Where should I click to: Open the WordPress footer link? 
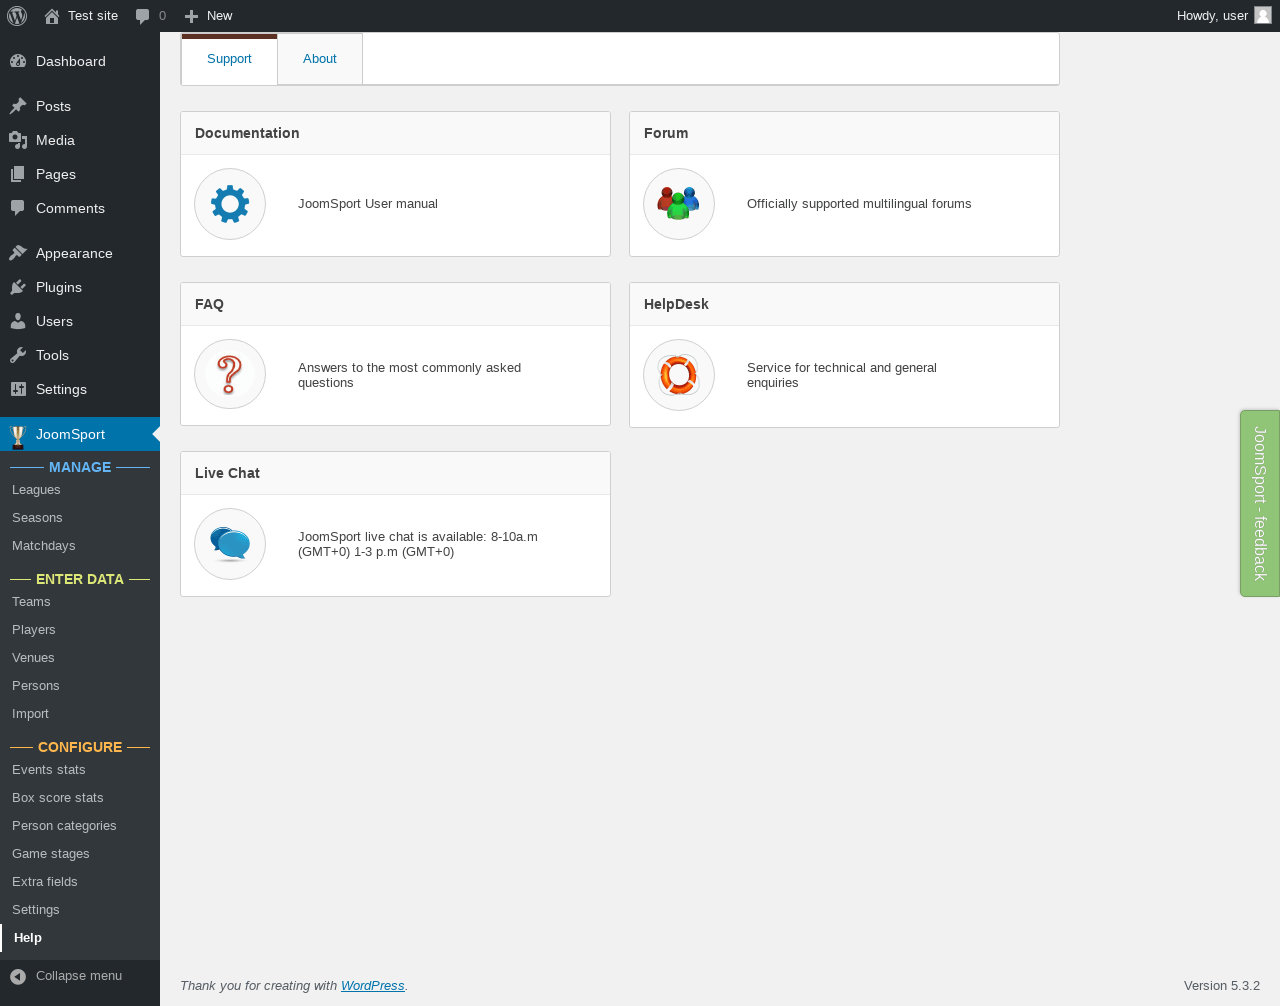(372, 986)
